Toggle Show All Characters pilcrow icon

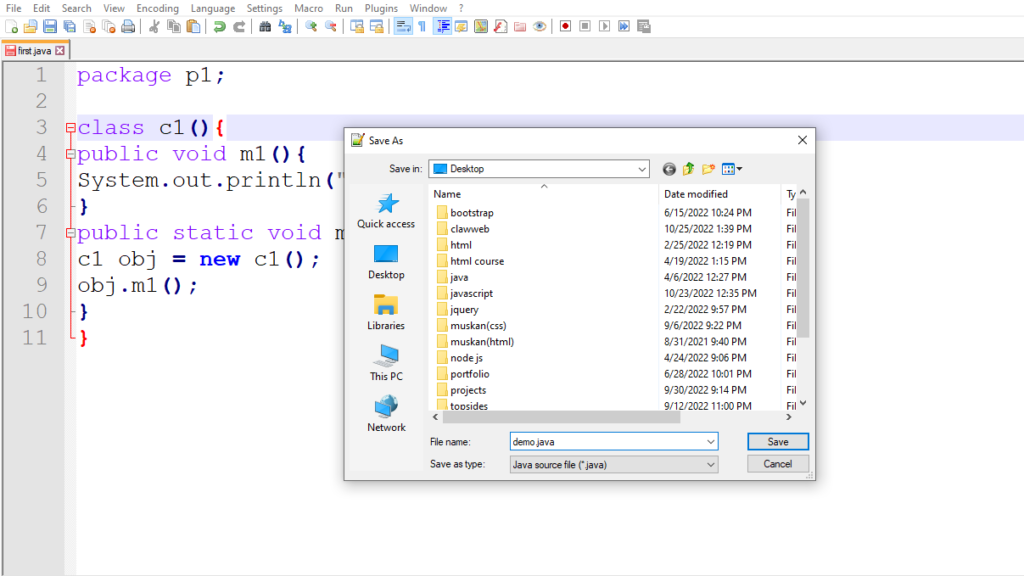(x=422, y=27)
